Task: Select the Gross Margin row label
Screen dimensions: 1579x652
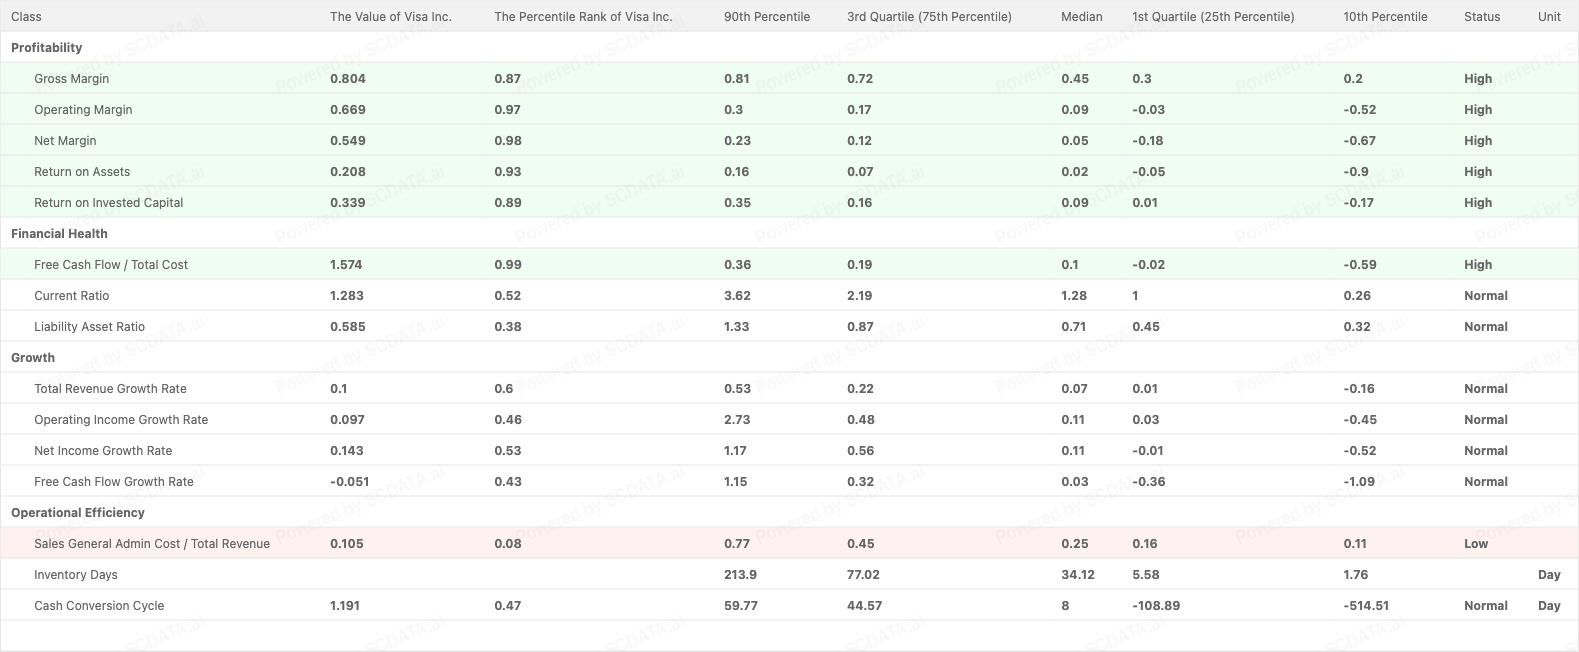Action: pyautogui.click(x=72, y=79)
